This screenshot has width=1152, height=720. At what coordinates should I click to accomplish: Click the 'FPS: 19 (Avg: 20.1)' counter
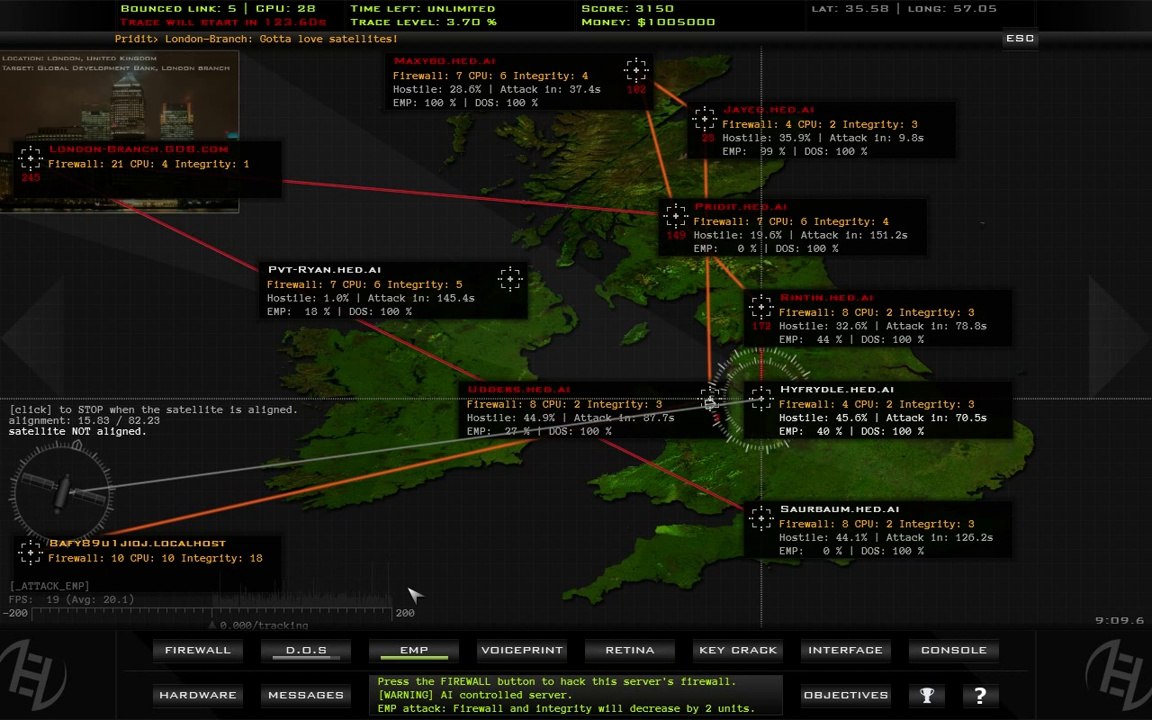click(72, 600)
